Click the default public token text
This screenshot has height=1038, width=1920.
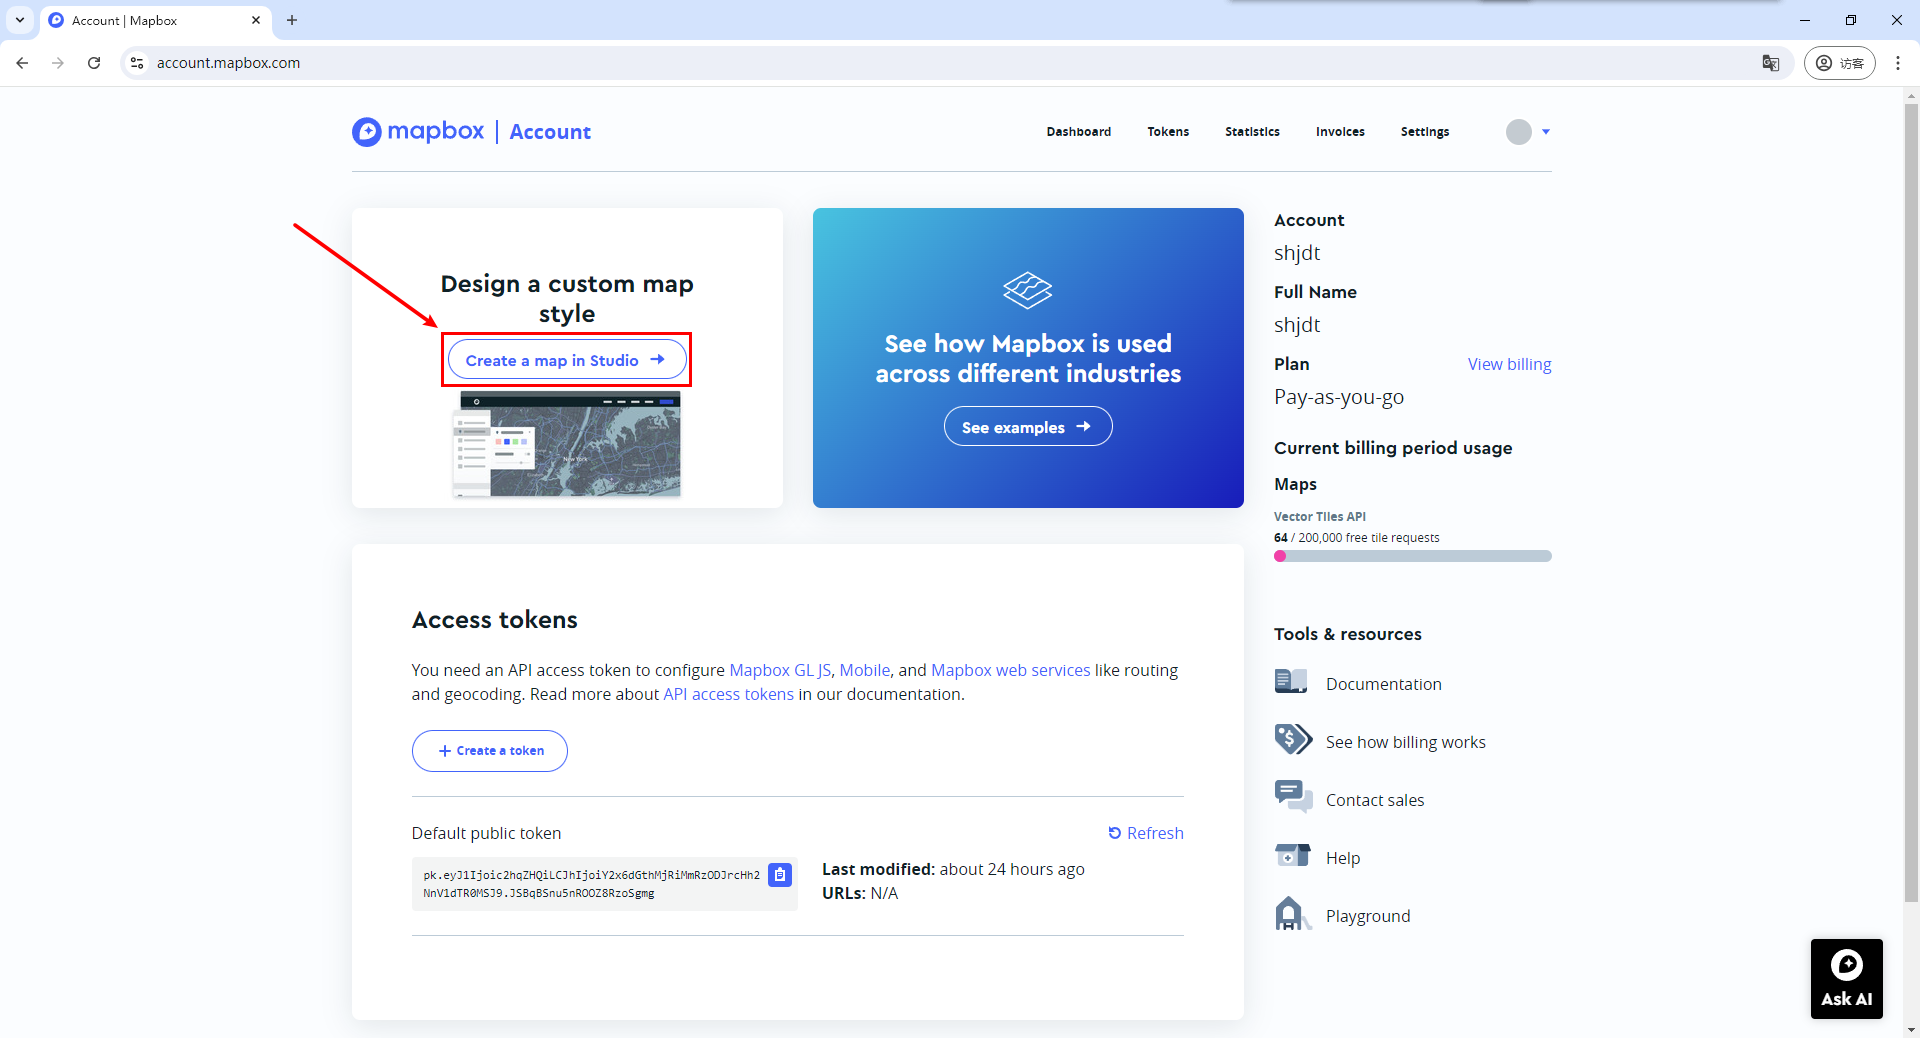[x=591, y=884]
